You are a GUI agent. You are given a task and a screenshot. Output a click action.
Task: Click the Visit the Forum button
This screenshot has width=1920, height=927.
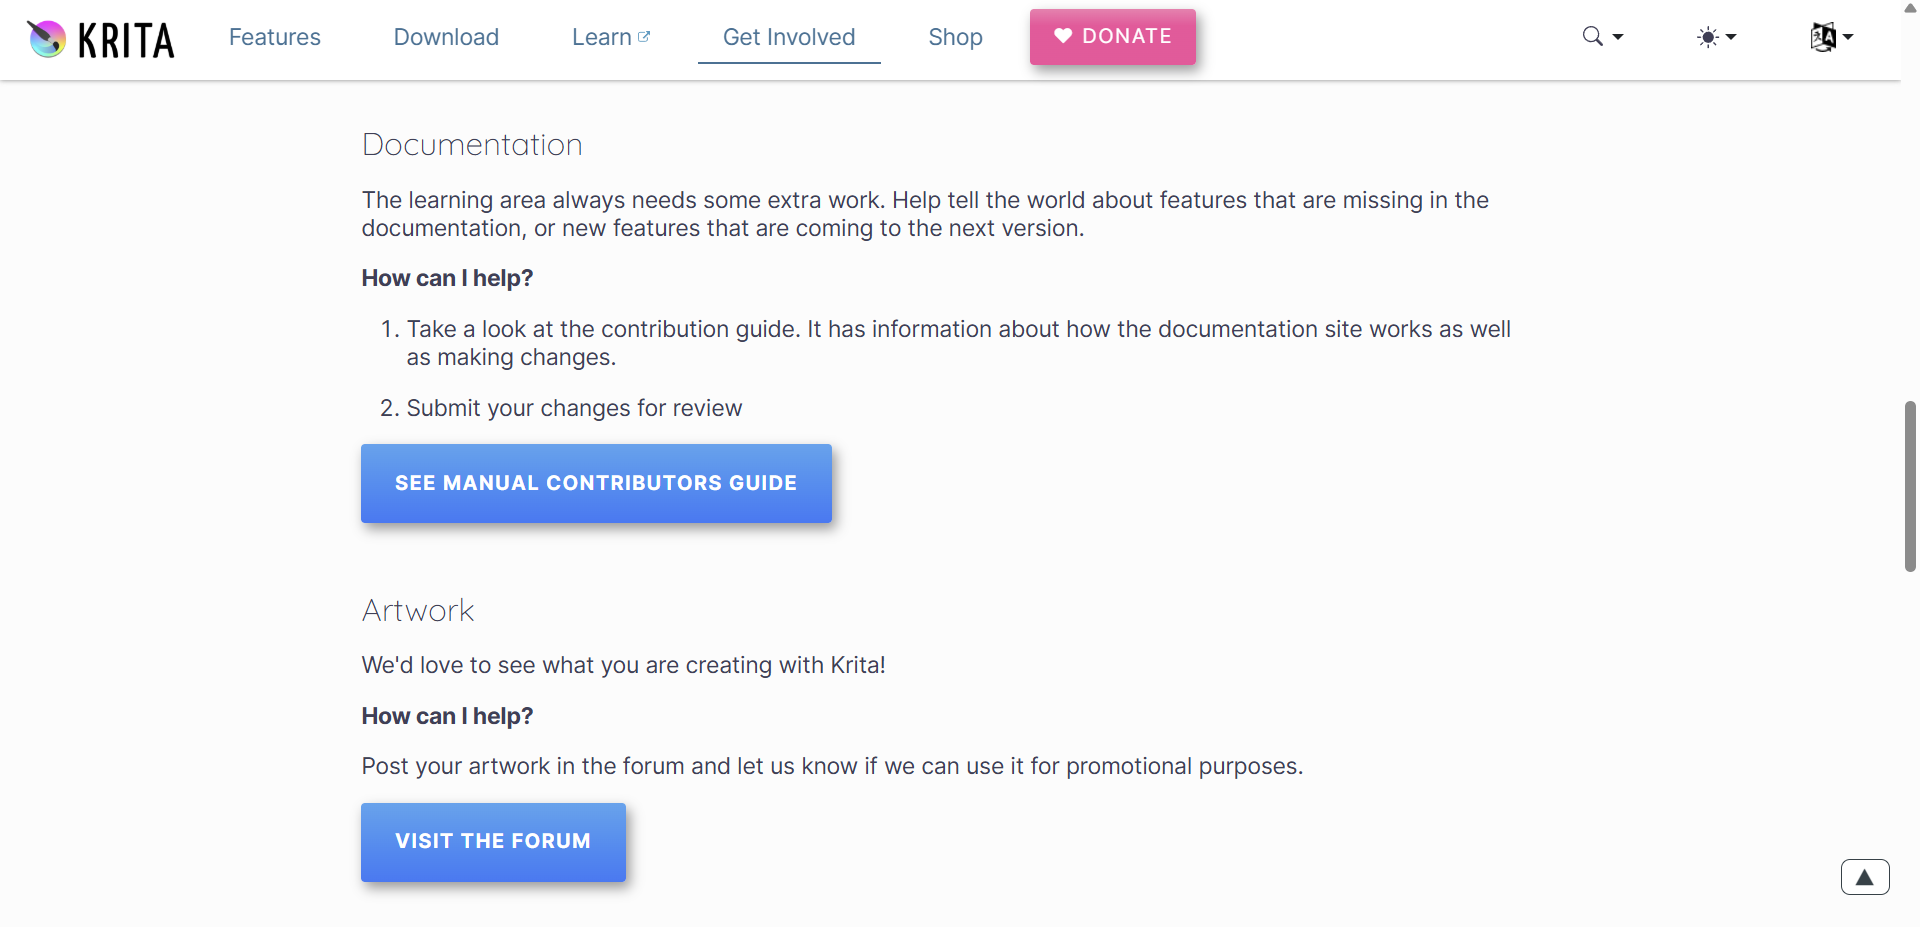pos(493,841)
